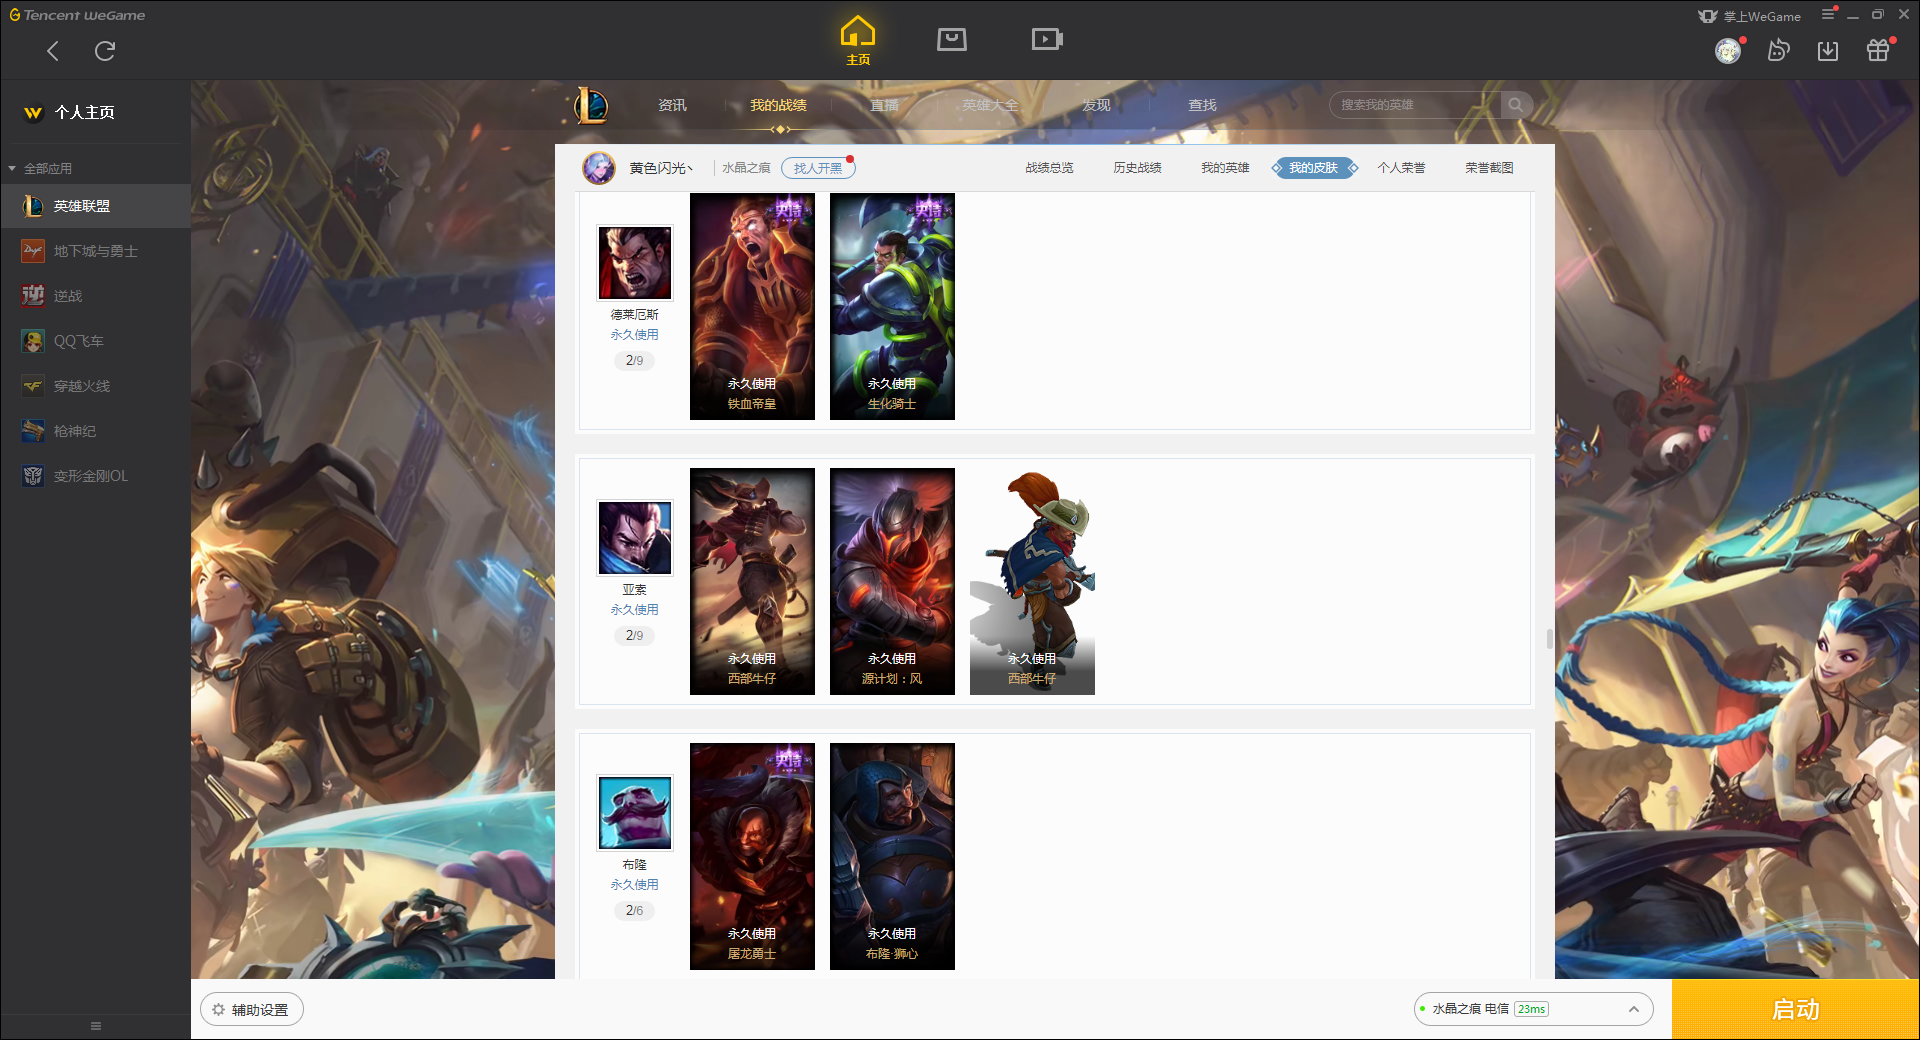Go back with the back arrow

pos(53,51)
